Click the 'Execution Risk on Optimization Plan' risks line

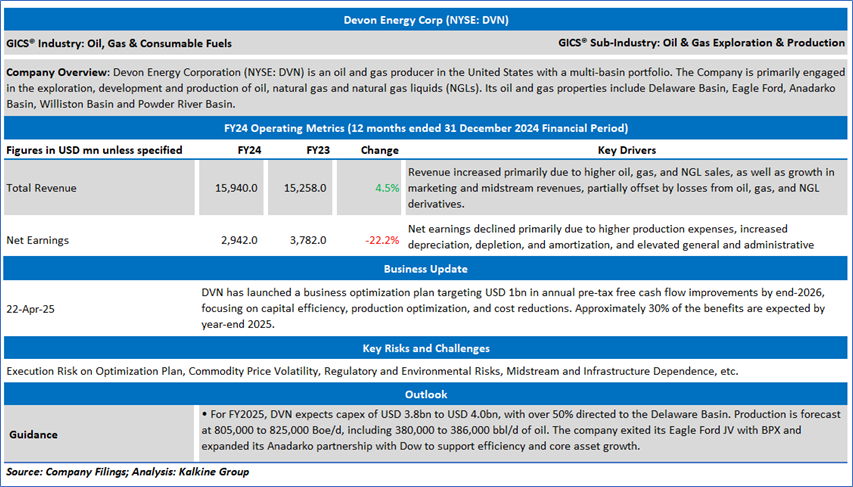click(372, 372)
